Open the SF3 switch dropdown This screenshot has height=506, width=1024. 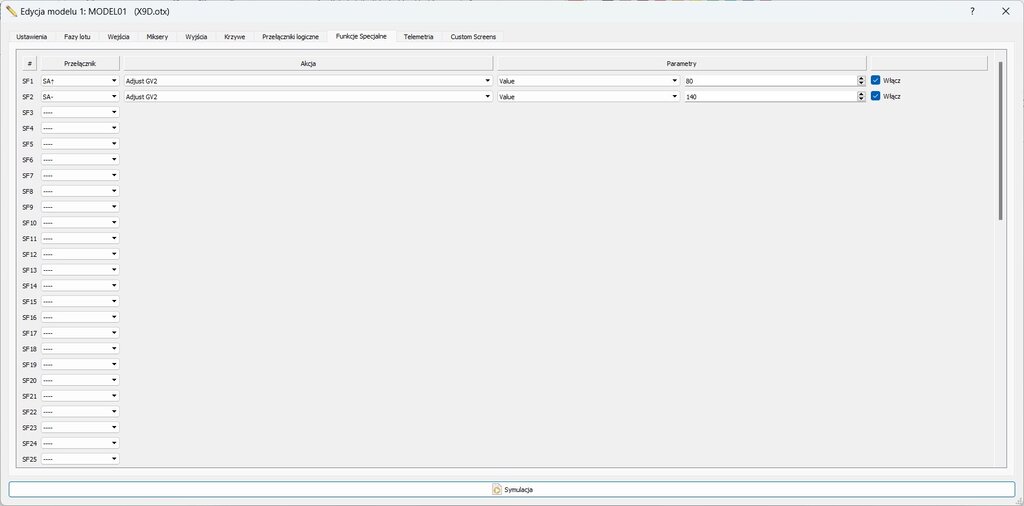(x=80, y=112)
